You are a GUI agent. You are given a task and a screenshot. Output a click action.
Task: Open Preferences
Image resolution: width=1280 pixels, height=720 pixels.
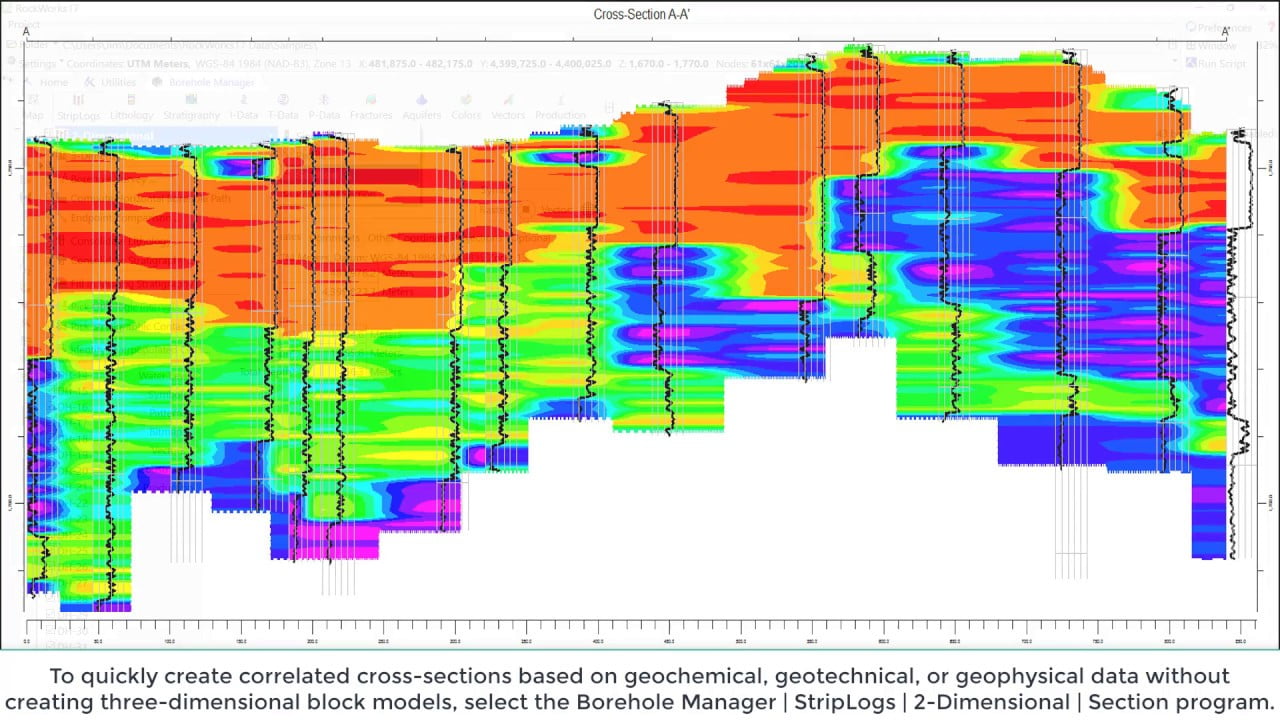pos(1218,27)
